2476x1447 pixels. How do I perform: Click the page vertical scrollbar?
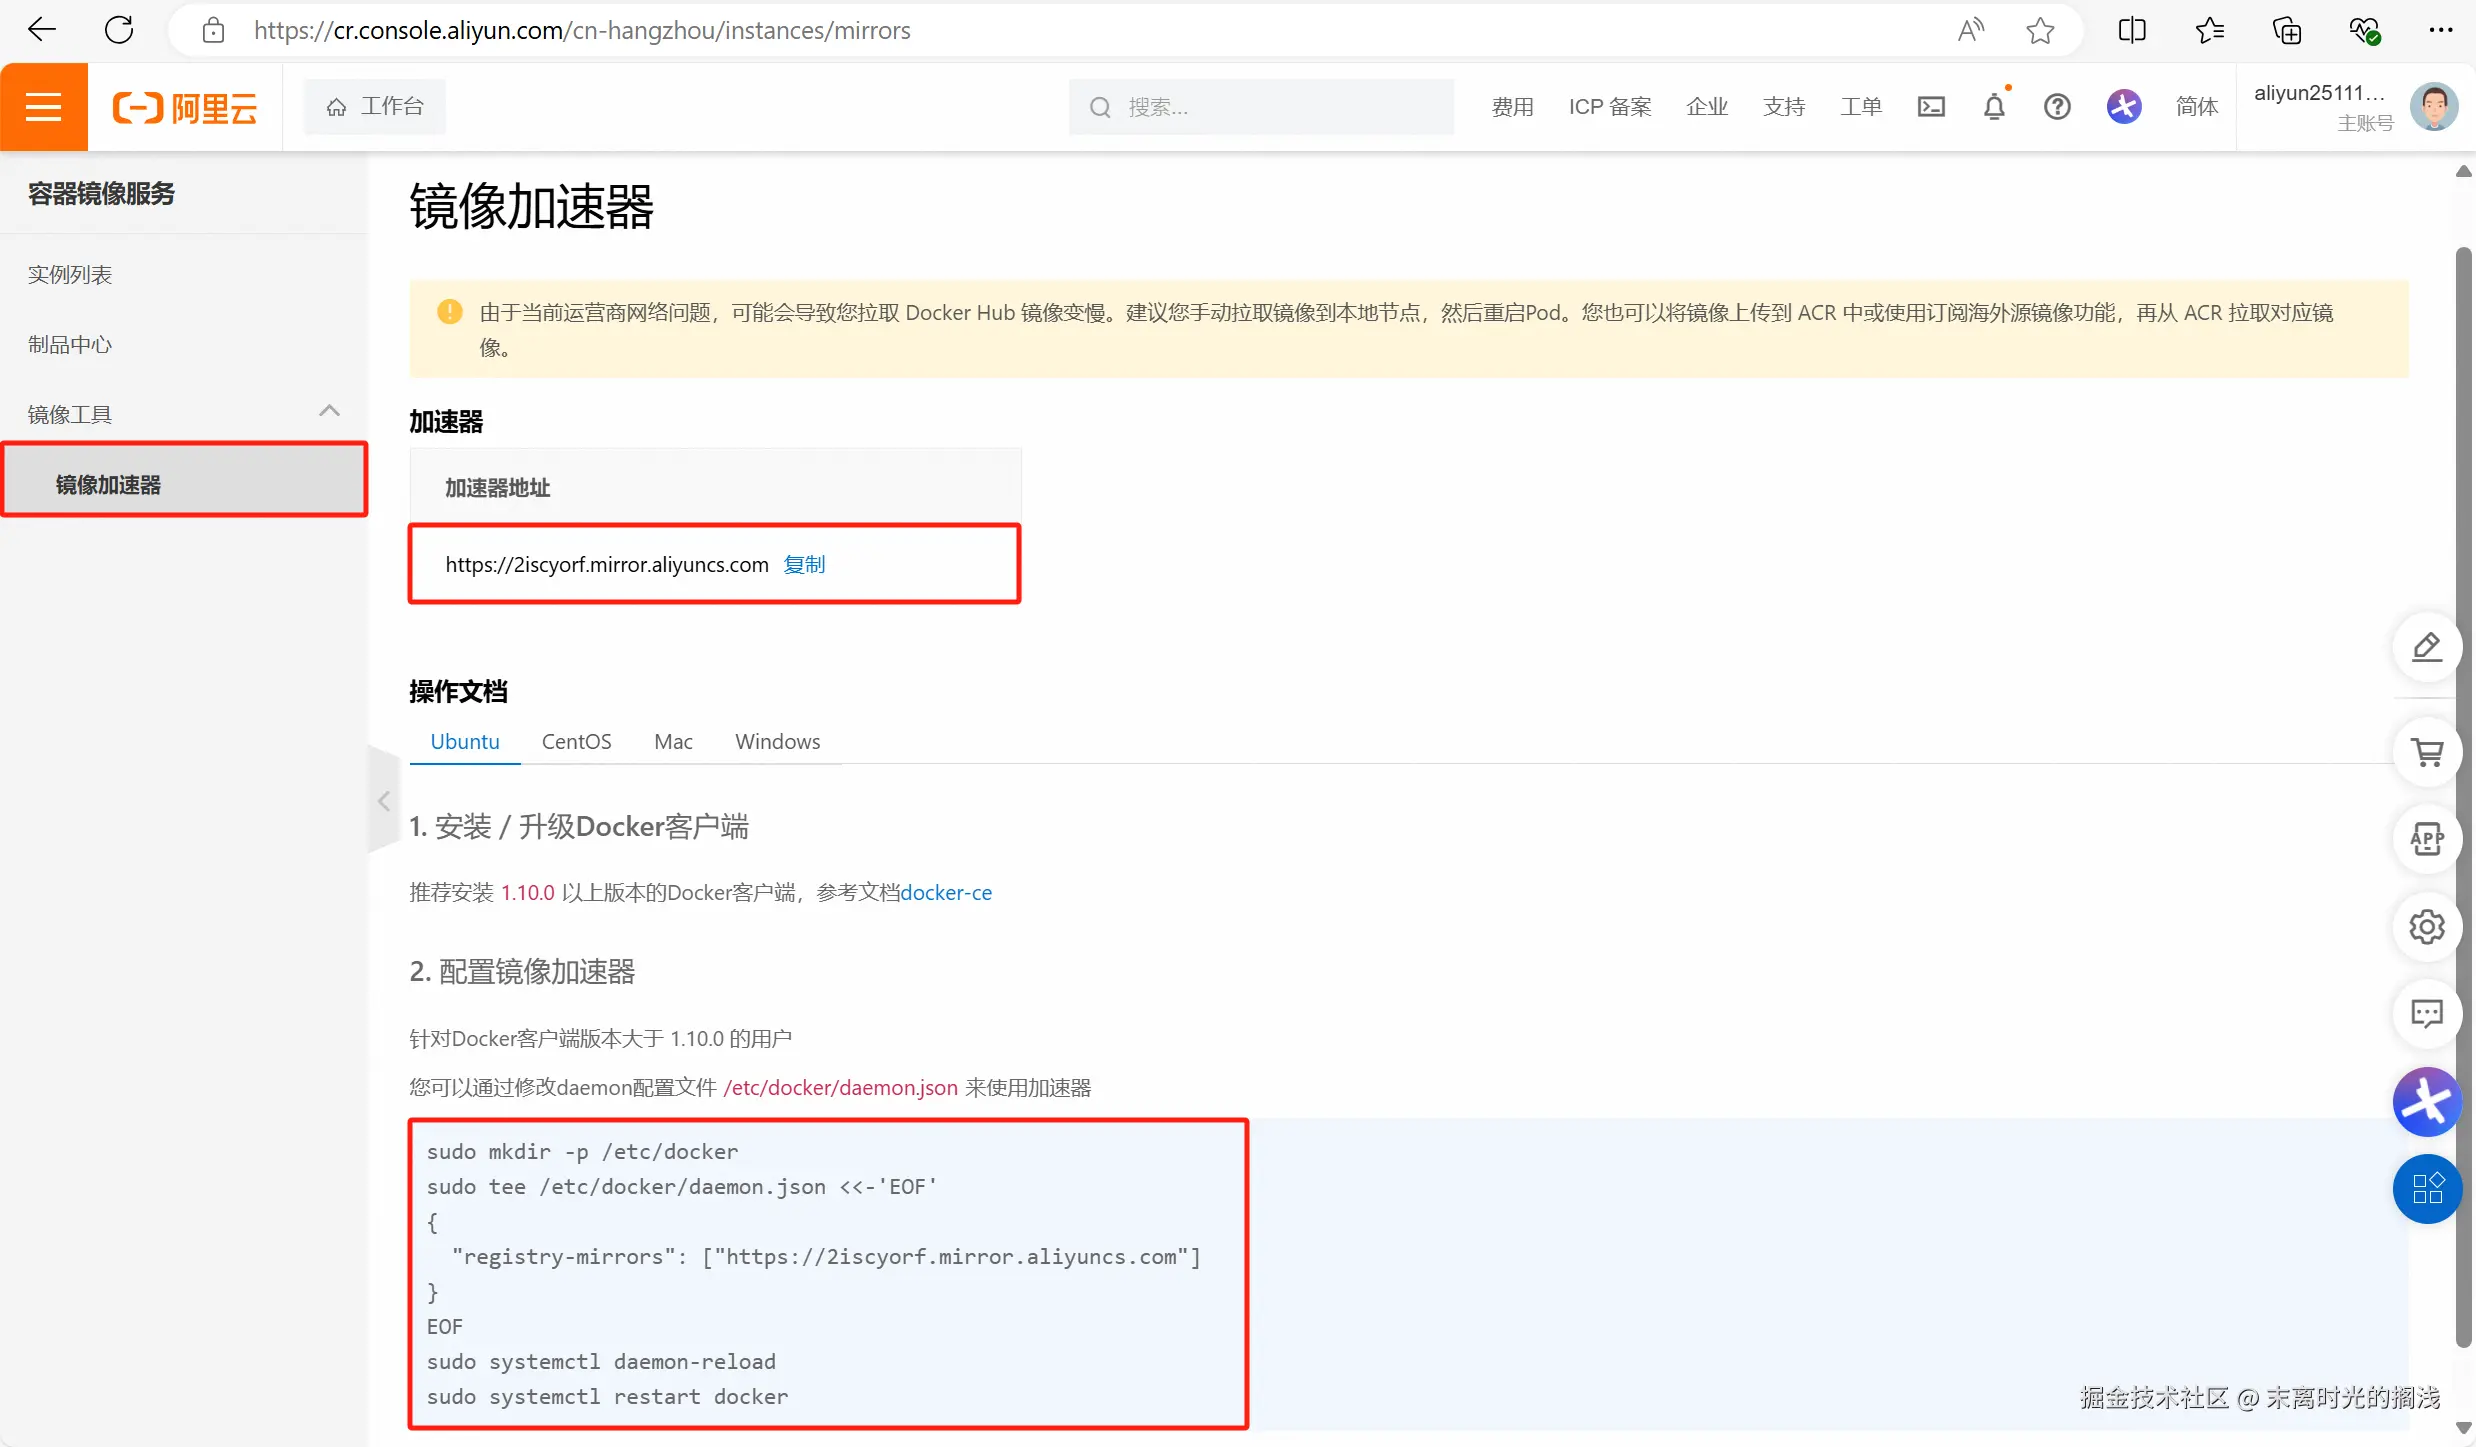(2463, 795)
